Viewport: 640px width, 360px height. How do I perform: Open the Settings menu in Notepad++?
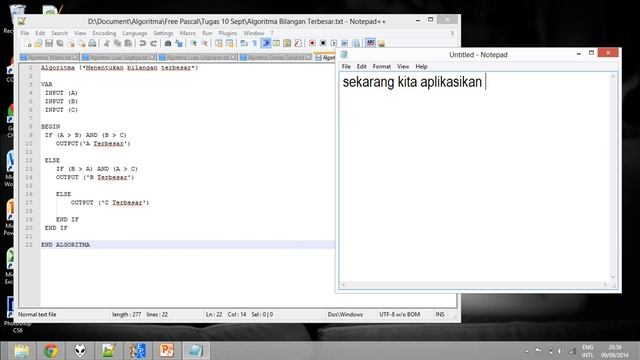pos(163,33)
